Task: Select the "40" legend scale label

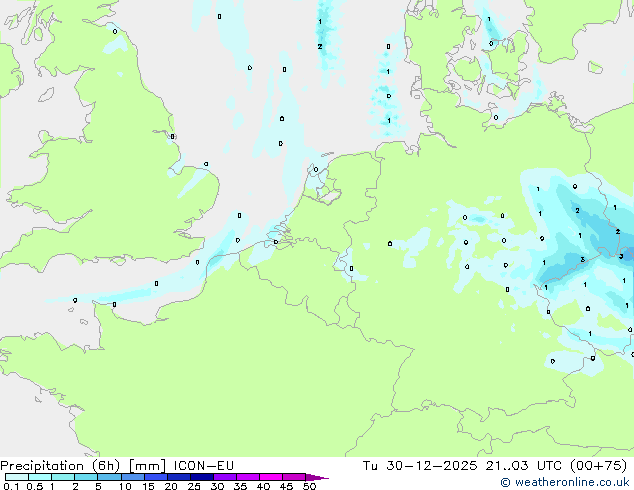Action: tap(263, 486)
